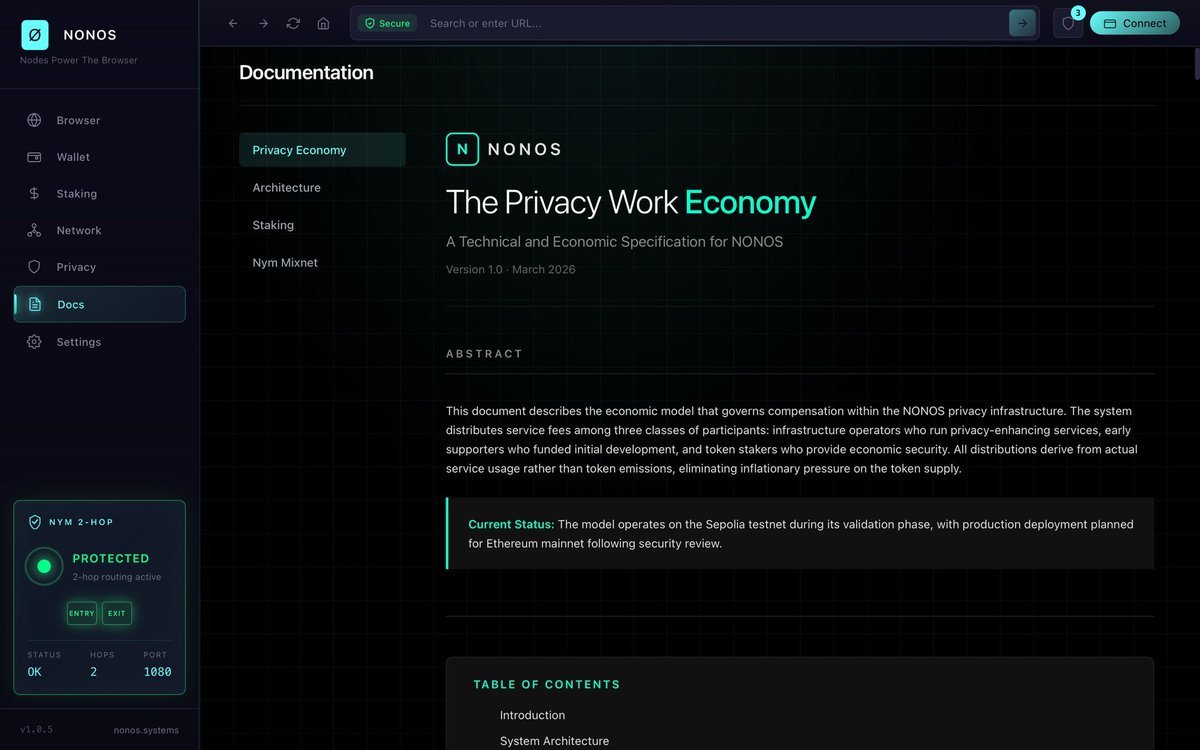Click the Connect wallet button

pyautogui.click(x=1135, y=23)
